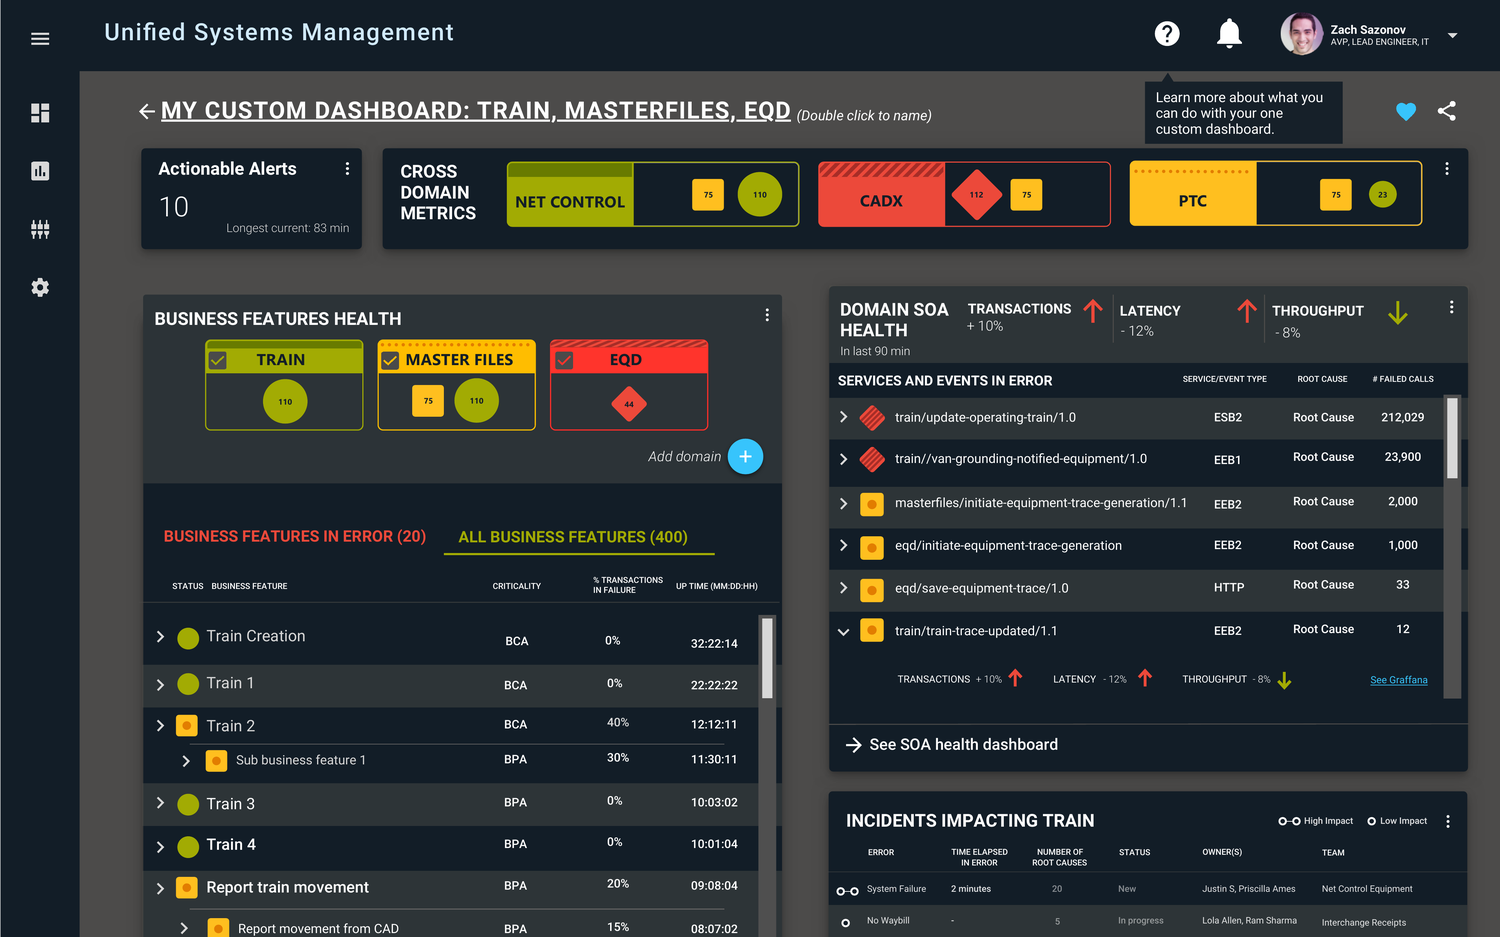Click the My Custom Dashboard title link
Image resolution: width=1500 pixels, height=937 pixels.
tap(475, 111)
